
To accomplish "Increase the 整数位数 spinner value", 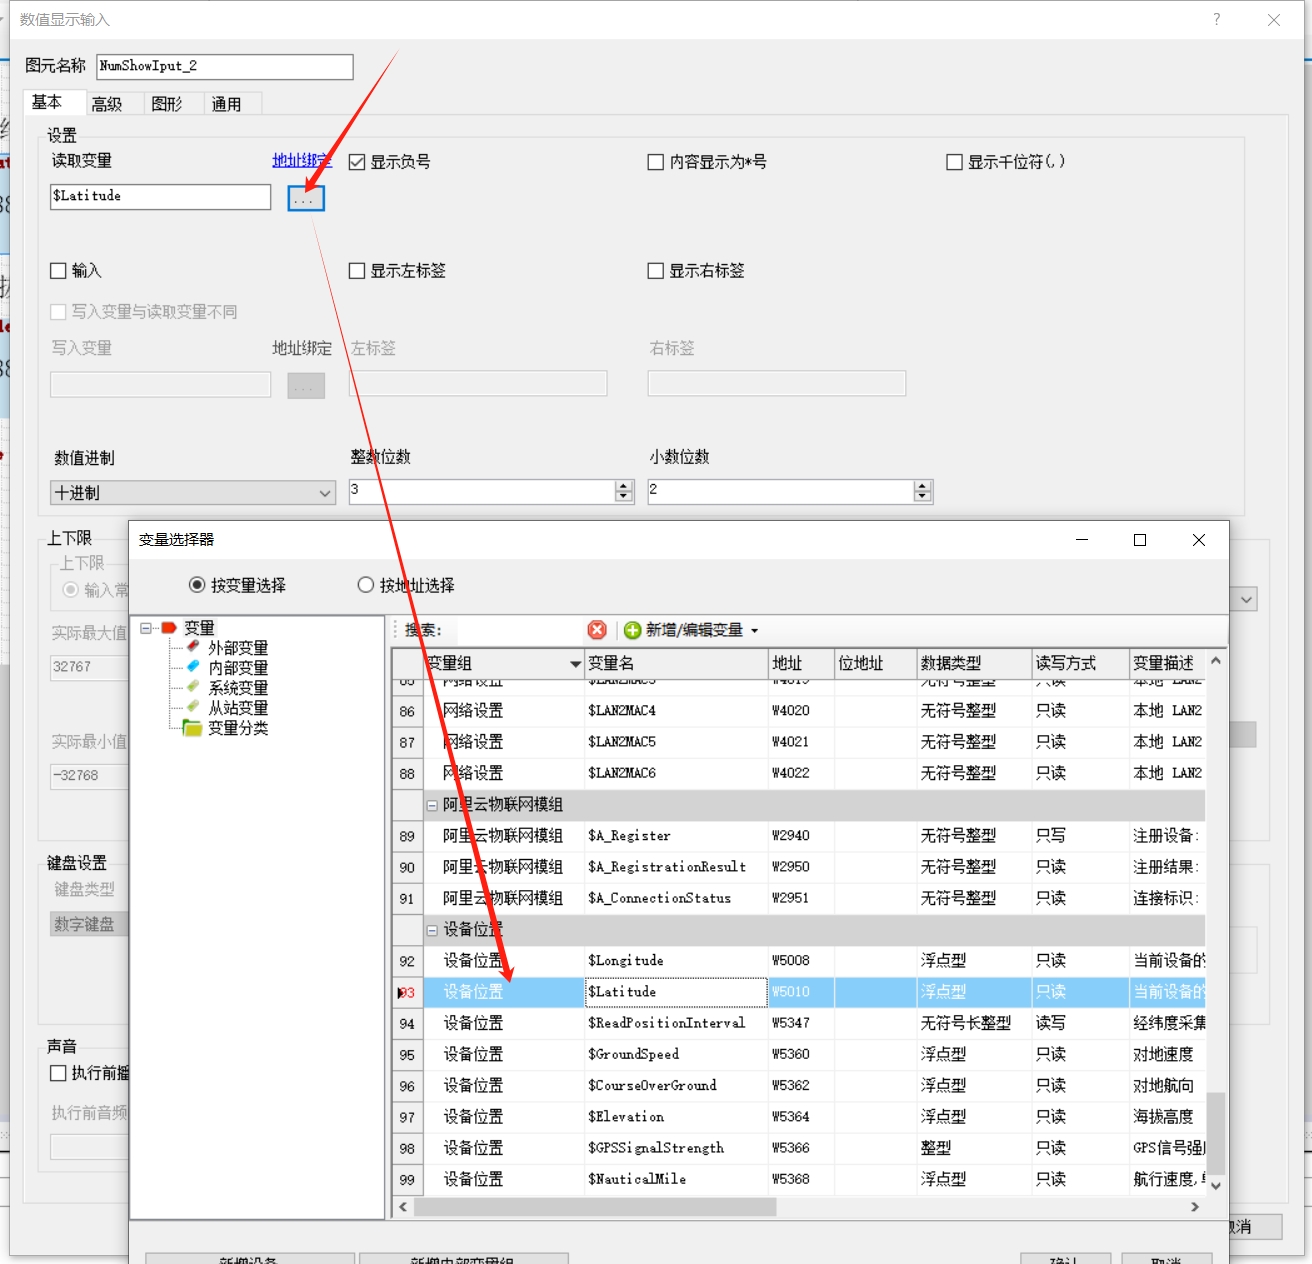I will point(624,486).
